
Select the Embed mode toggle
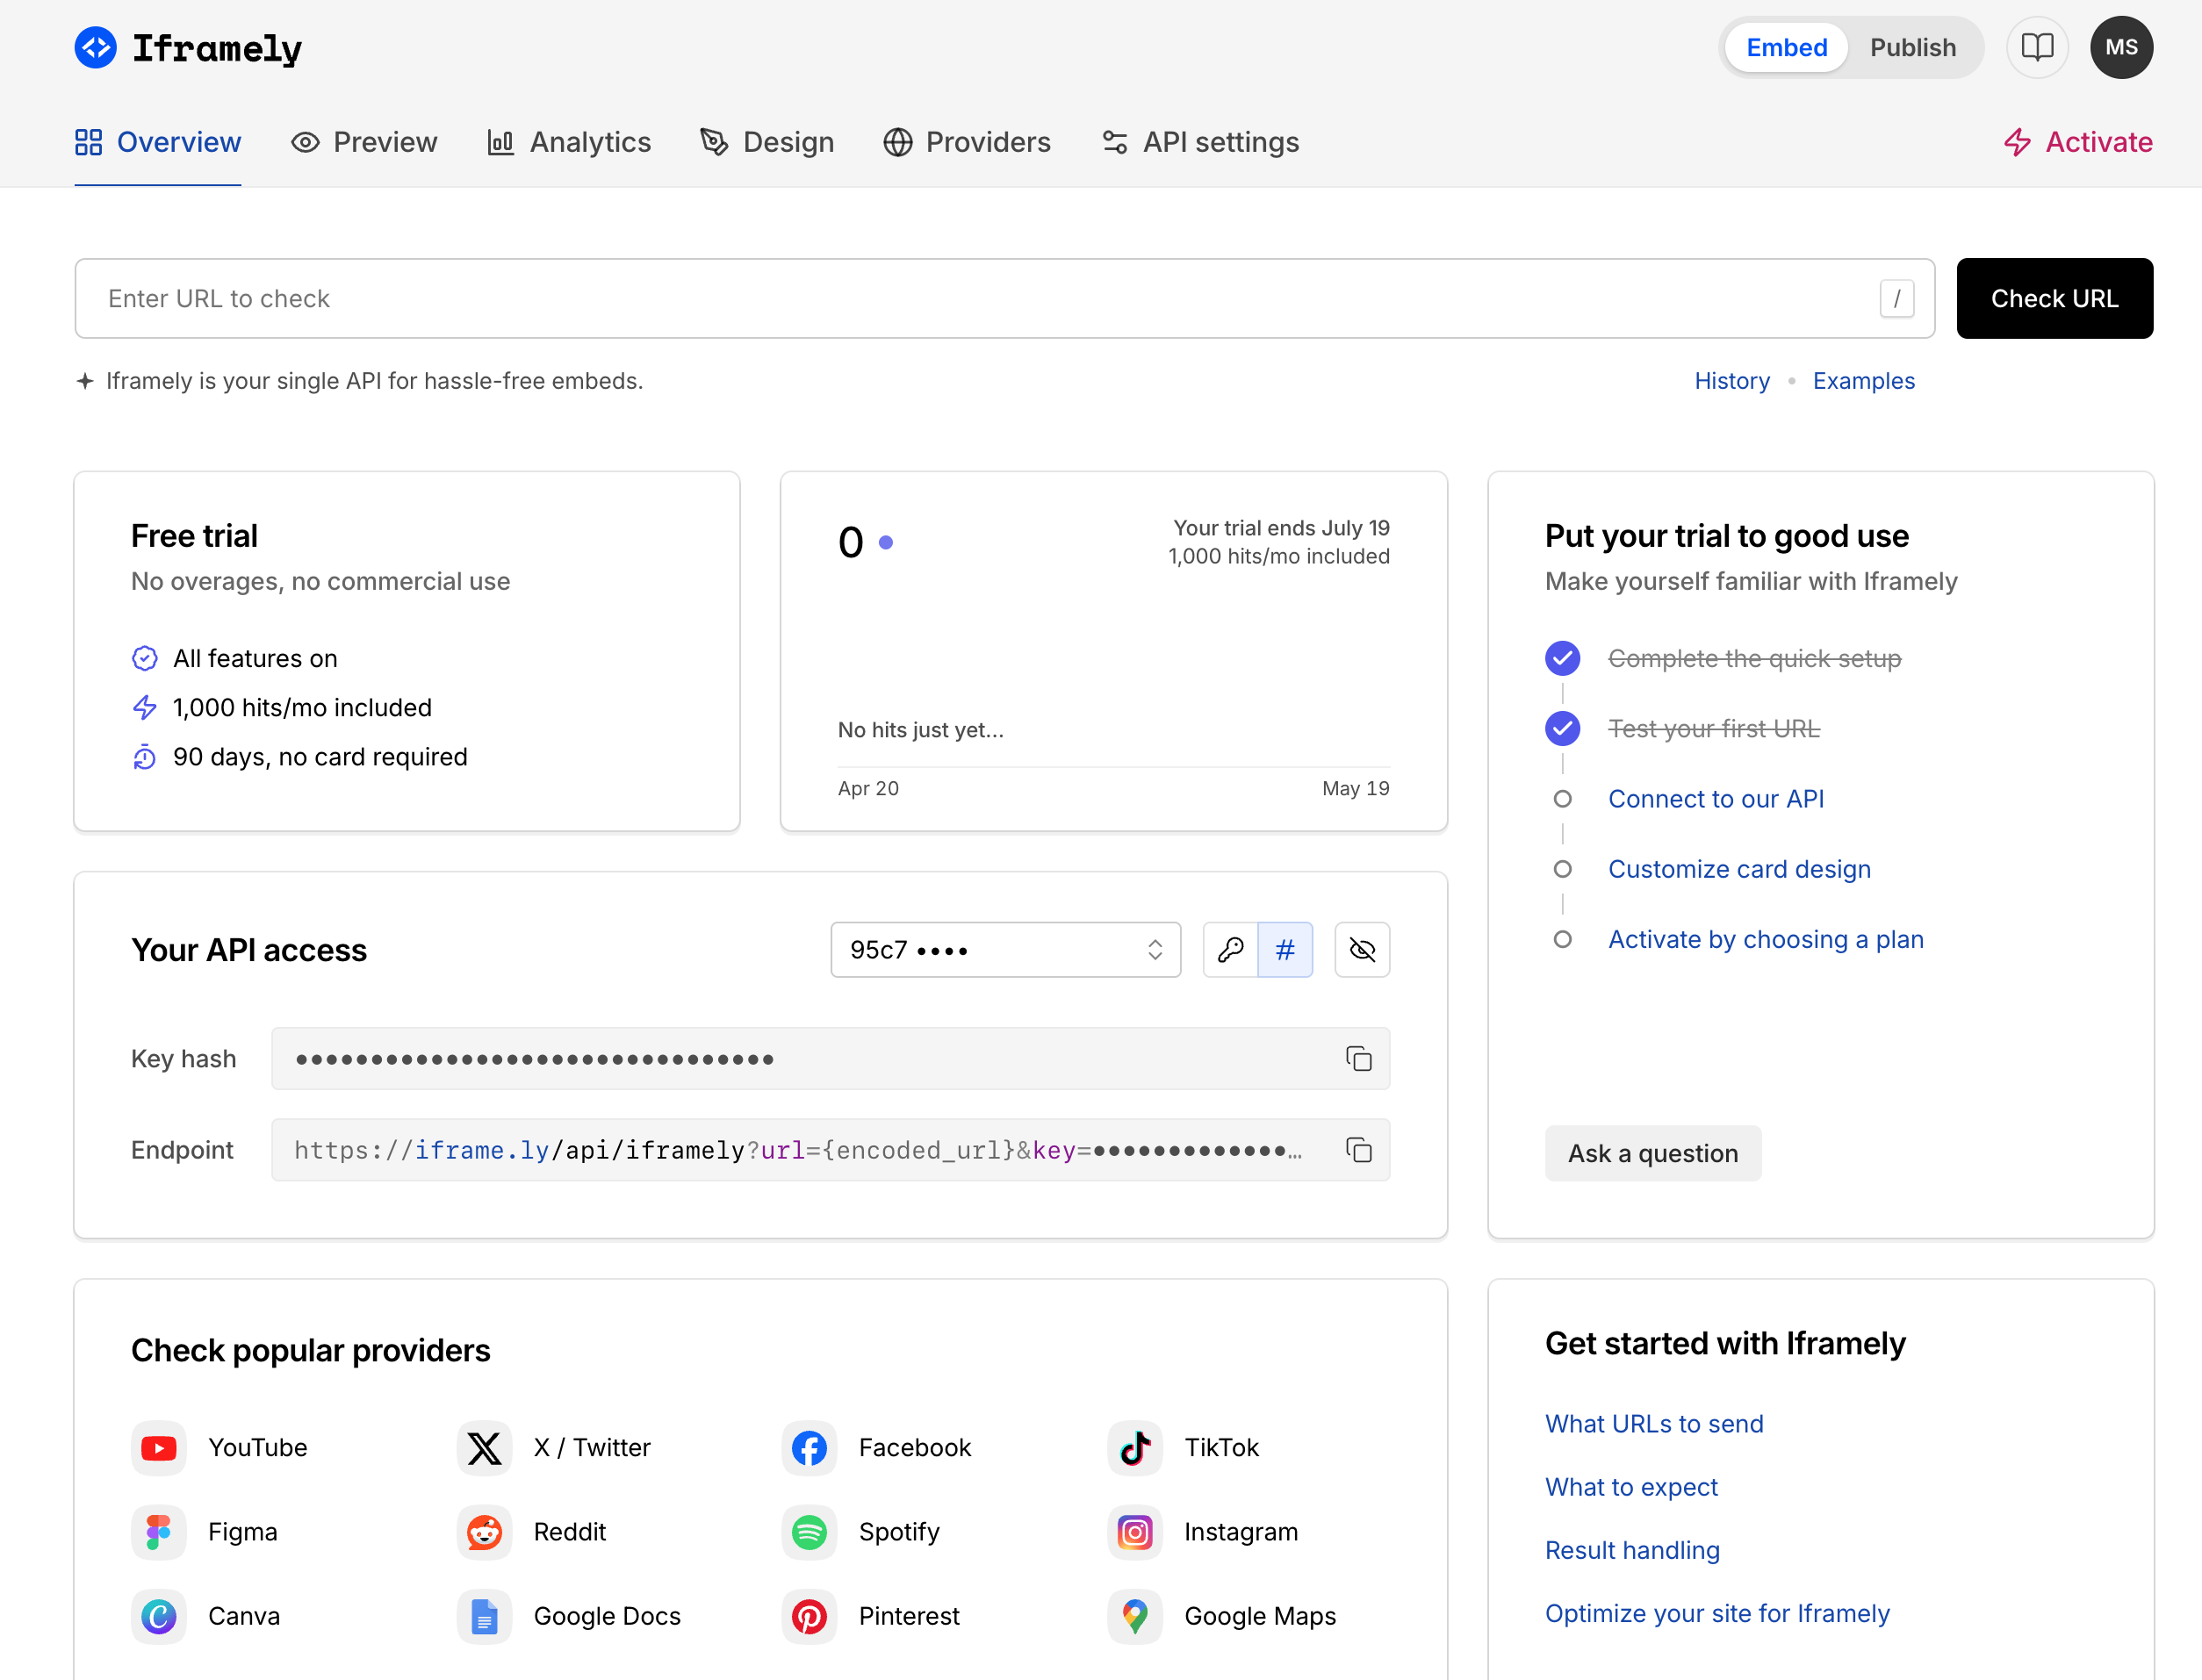(1786, 47)
